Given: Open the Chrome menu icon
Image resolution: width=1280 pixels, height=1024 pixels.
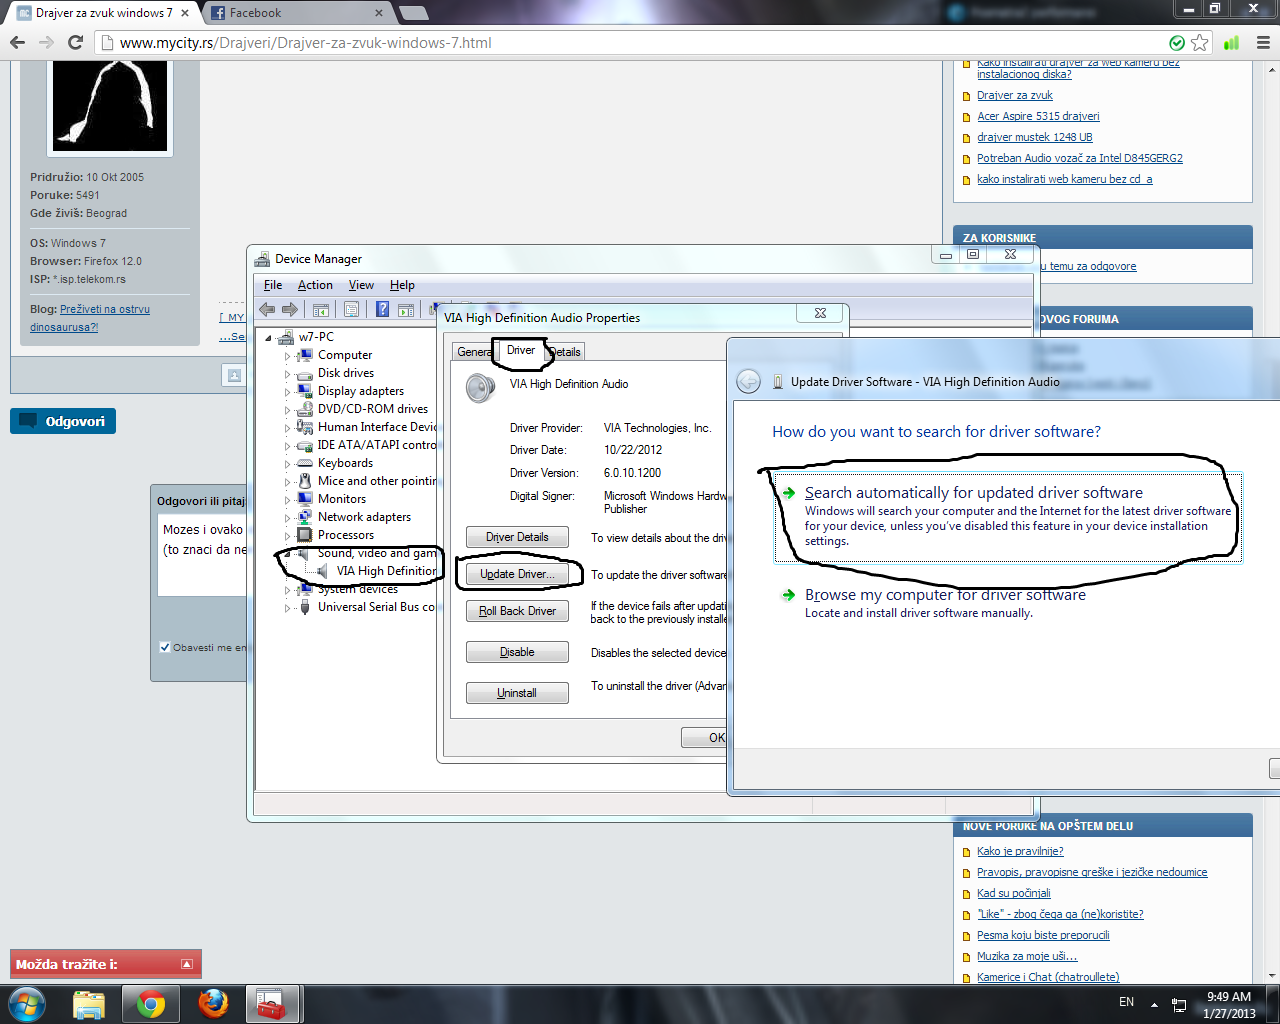Looking at the screenshot, I should pyautogui.click(x=1263, y=43).
